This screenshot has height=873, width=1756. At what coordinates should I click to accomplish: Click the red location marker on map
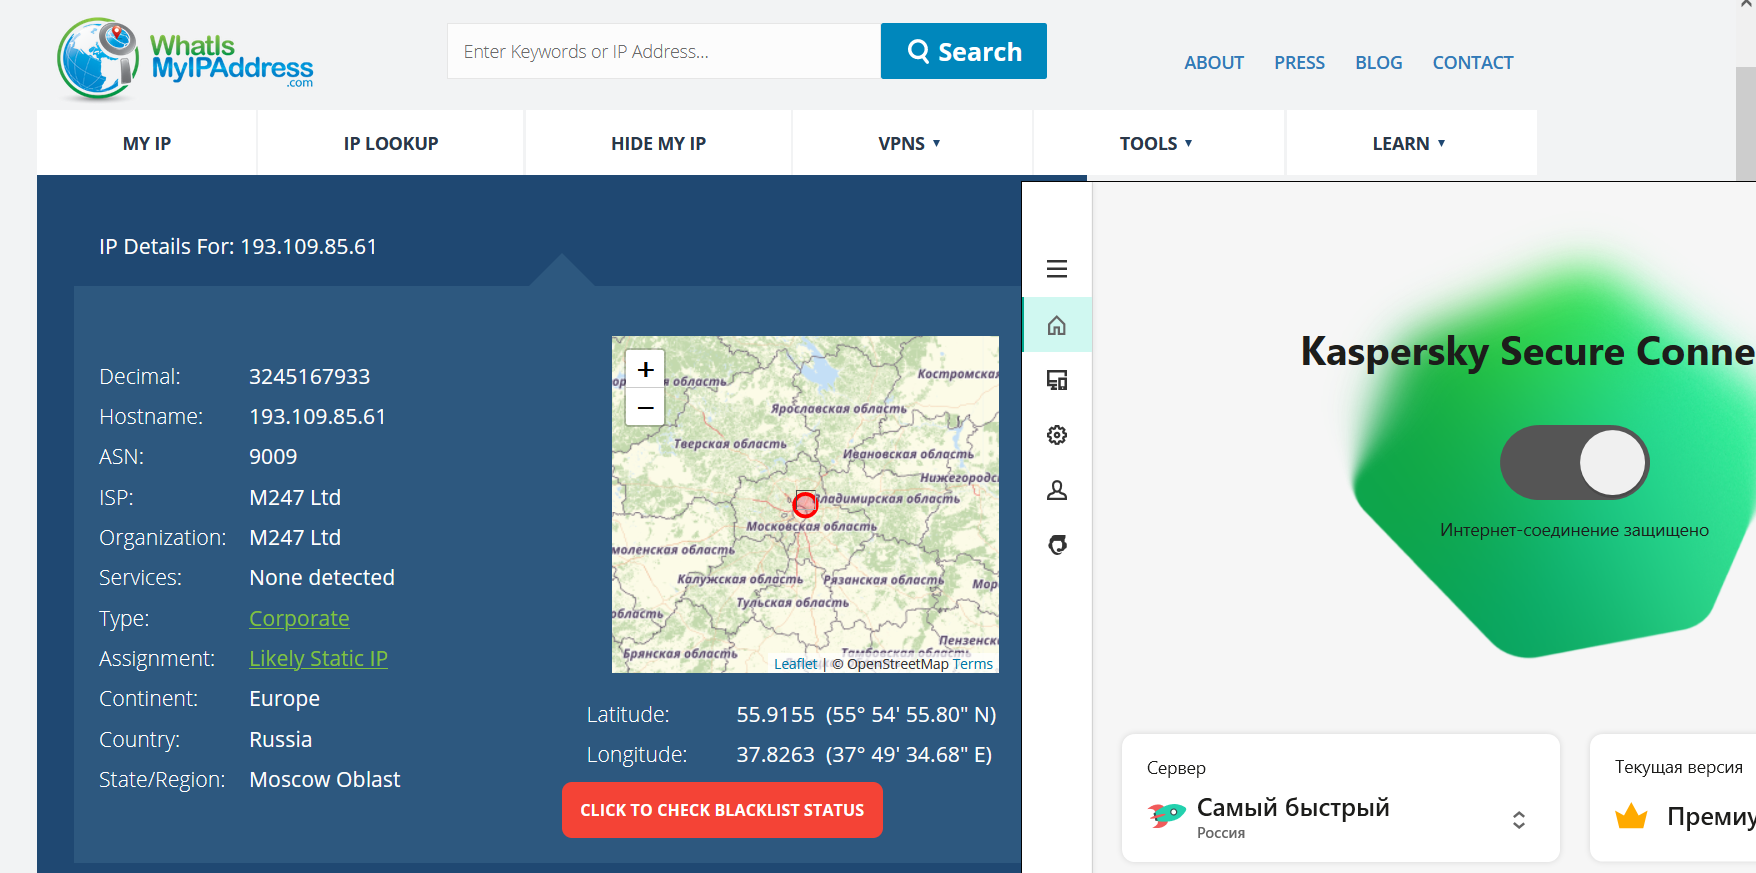805,504
